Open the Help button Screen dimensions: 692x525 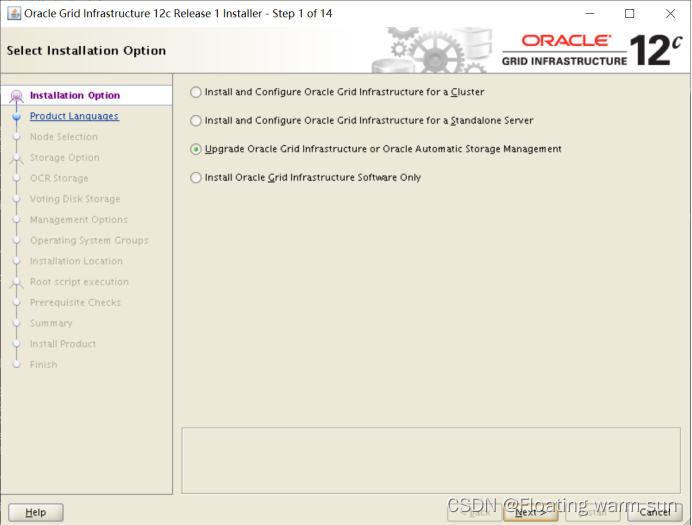pos(36,512)
